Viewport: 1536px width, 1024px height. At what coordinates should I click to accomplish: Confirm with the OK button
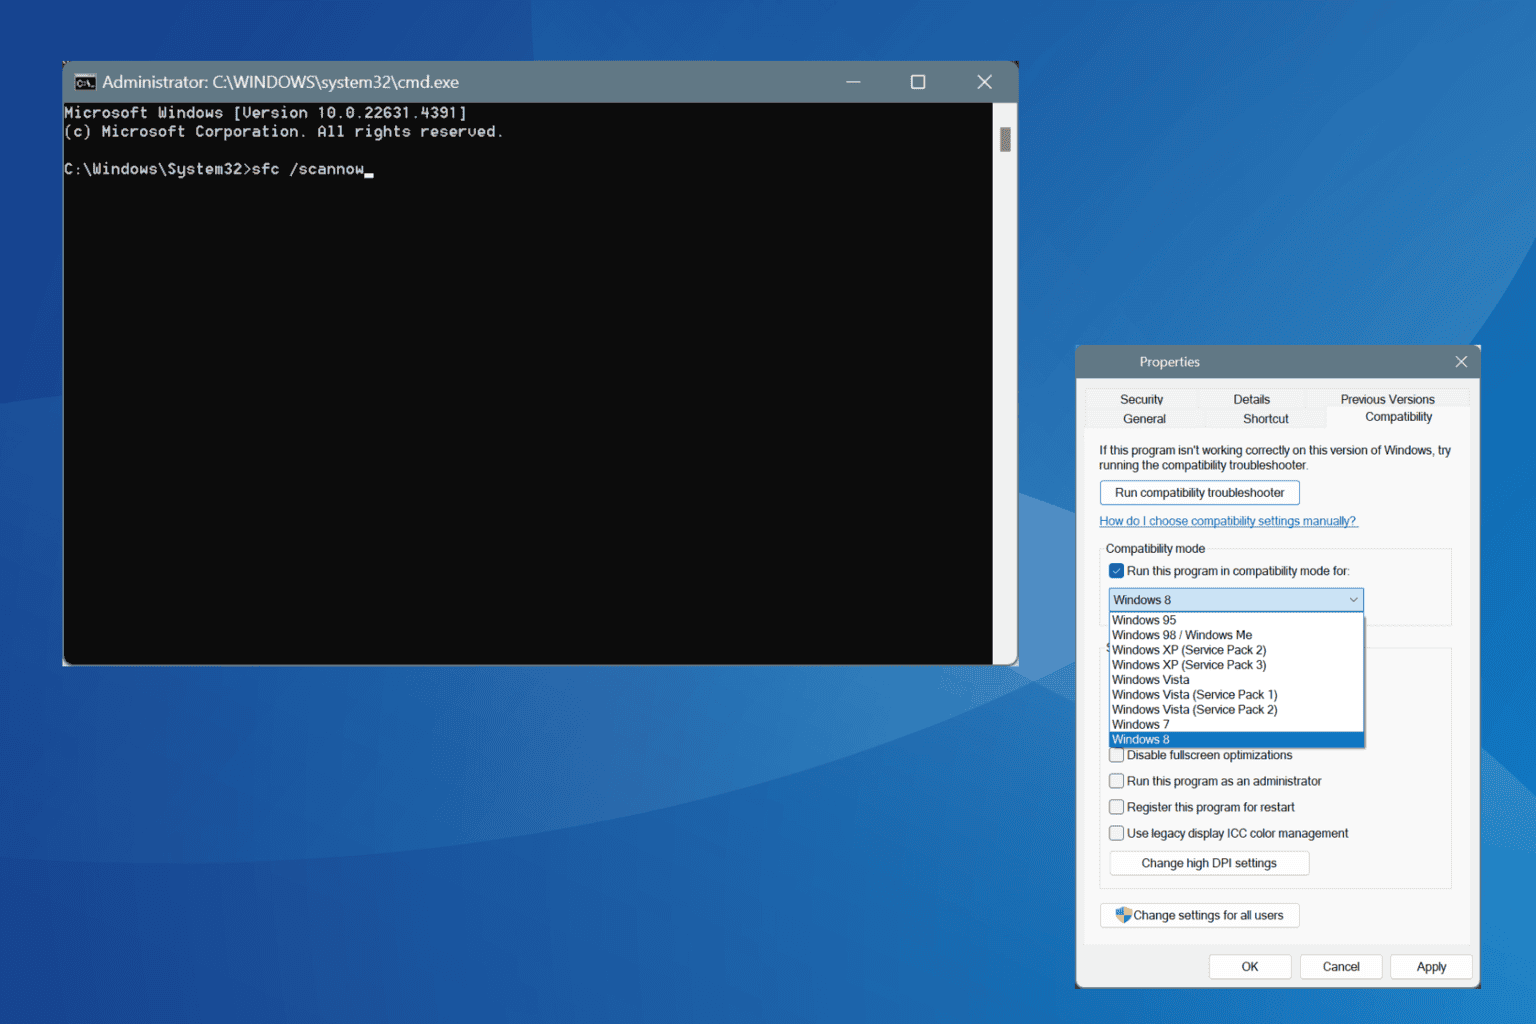[x=1250, y=967]
